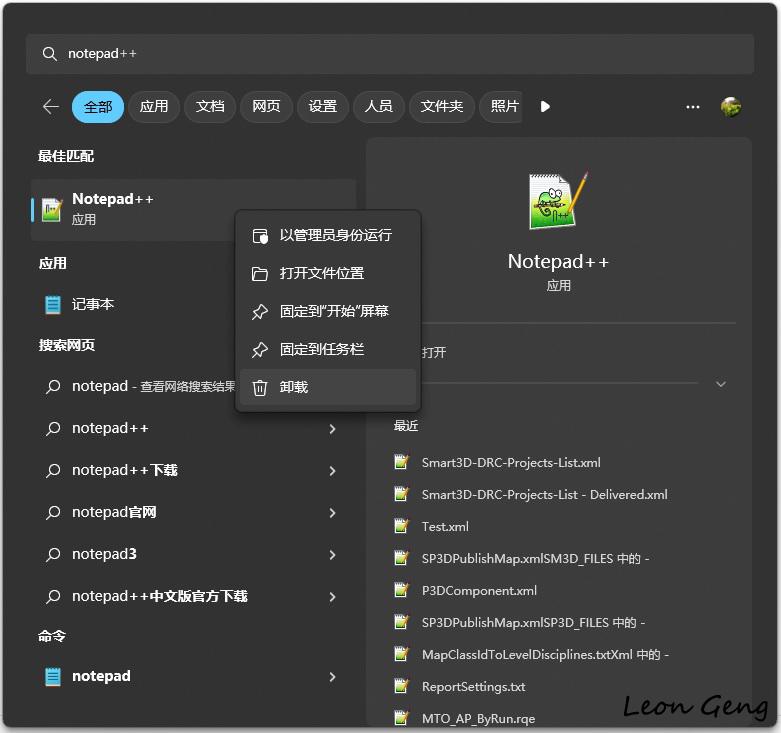Click file icon beside MTO_AP_ByRun.rqe
Image resolution: width=781 pixels, height=733 pixels.
401,719
